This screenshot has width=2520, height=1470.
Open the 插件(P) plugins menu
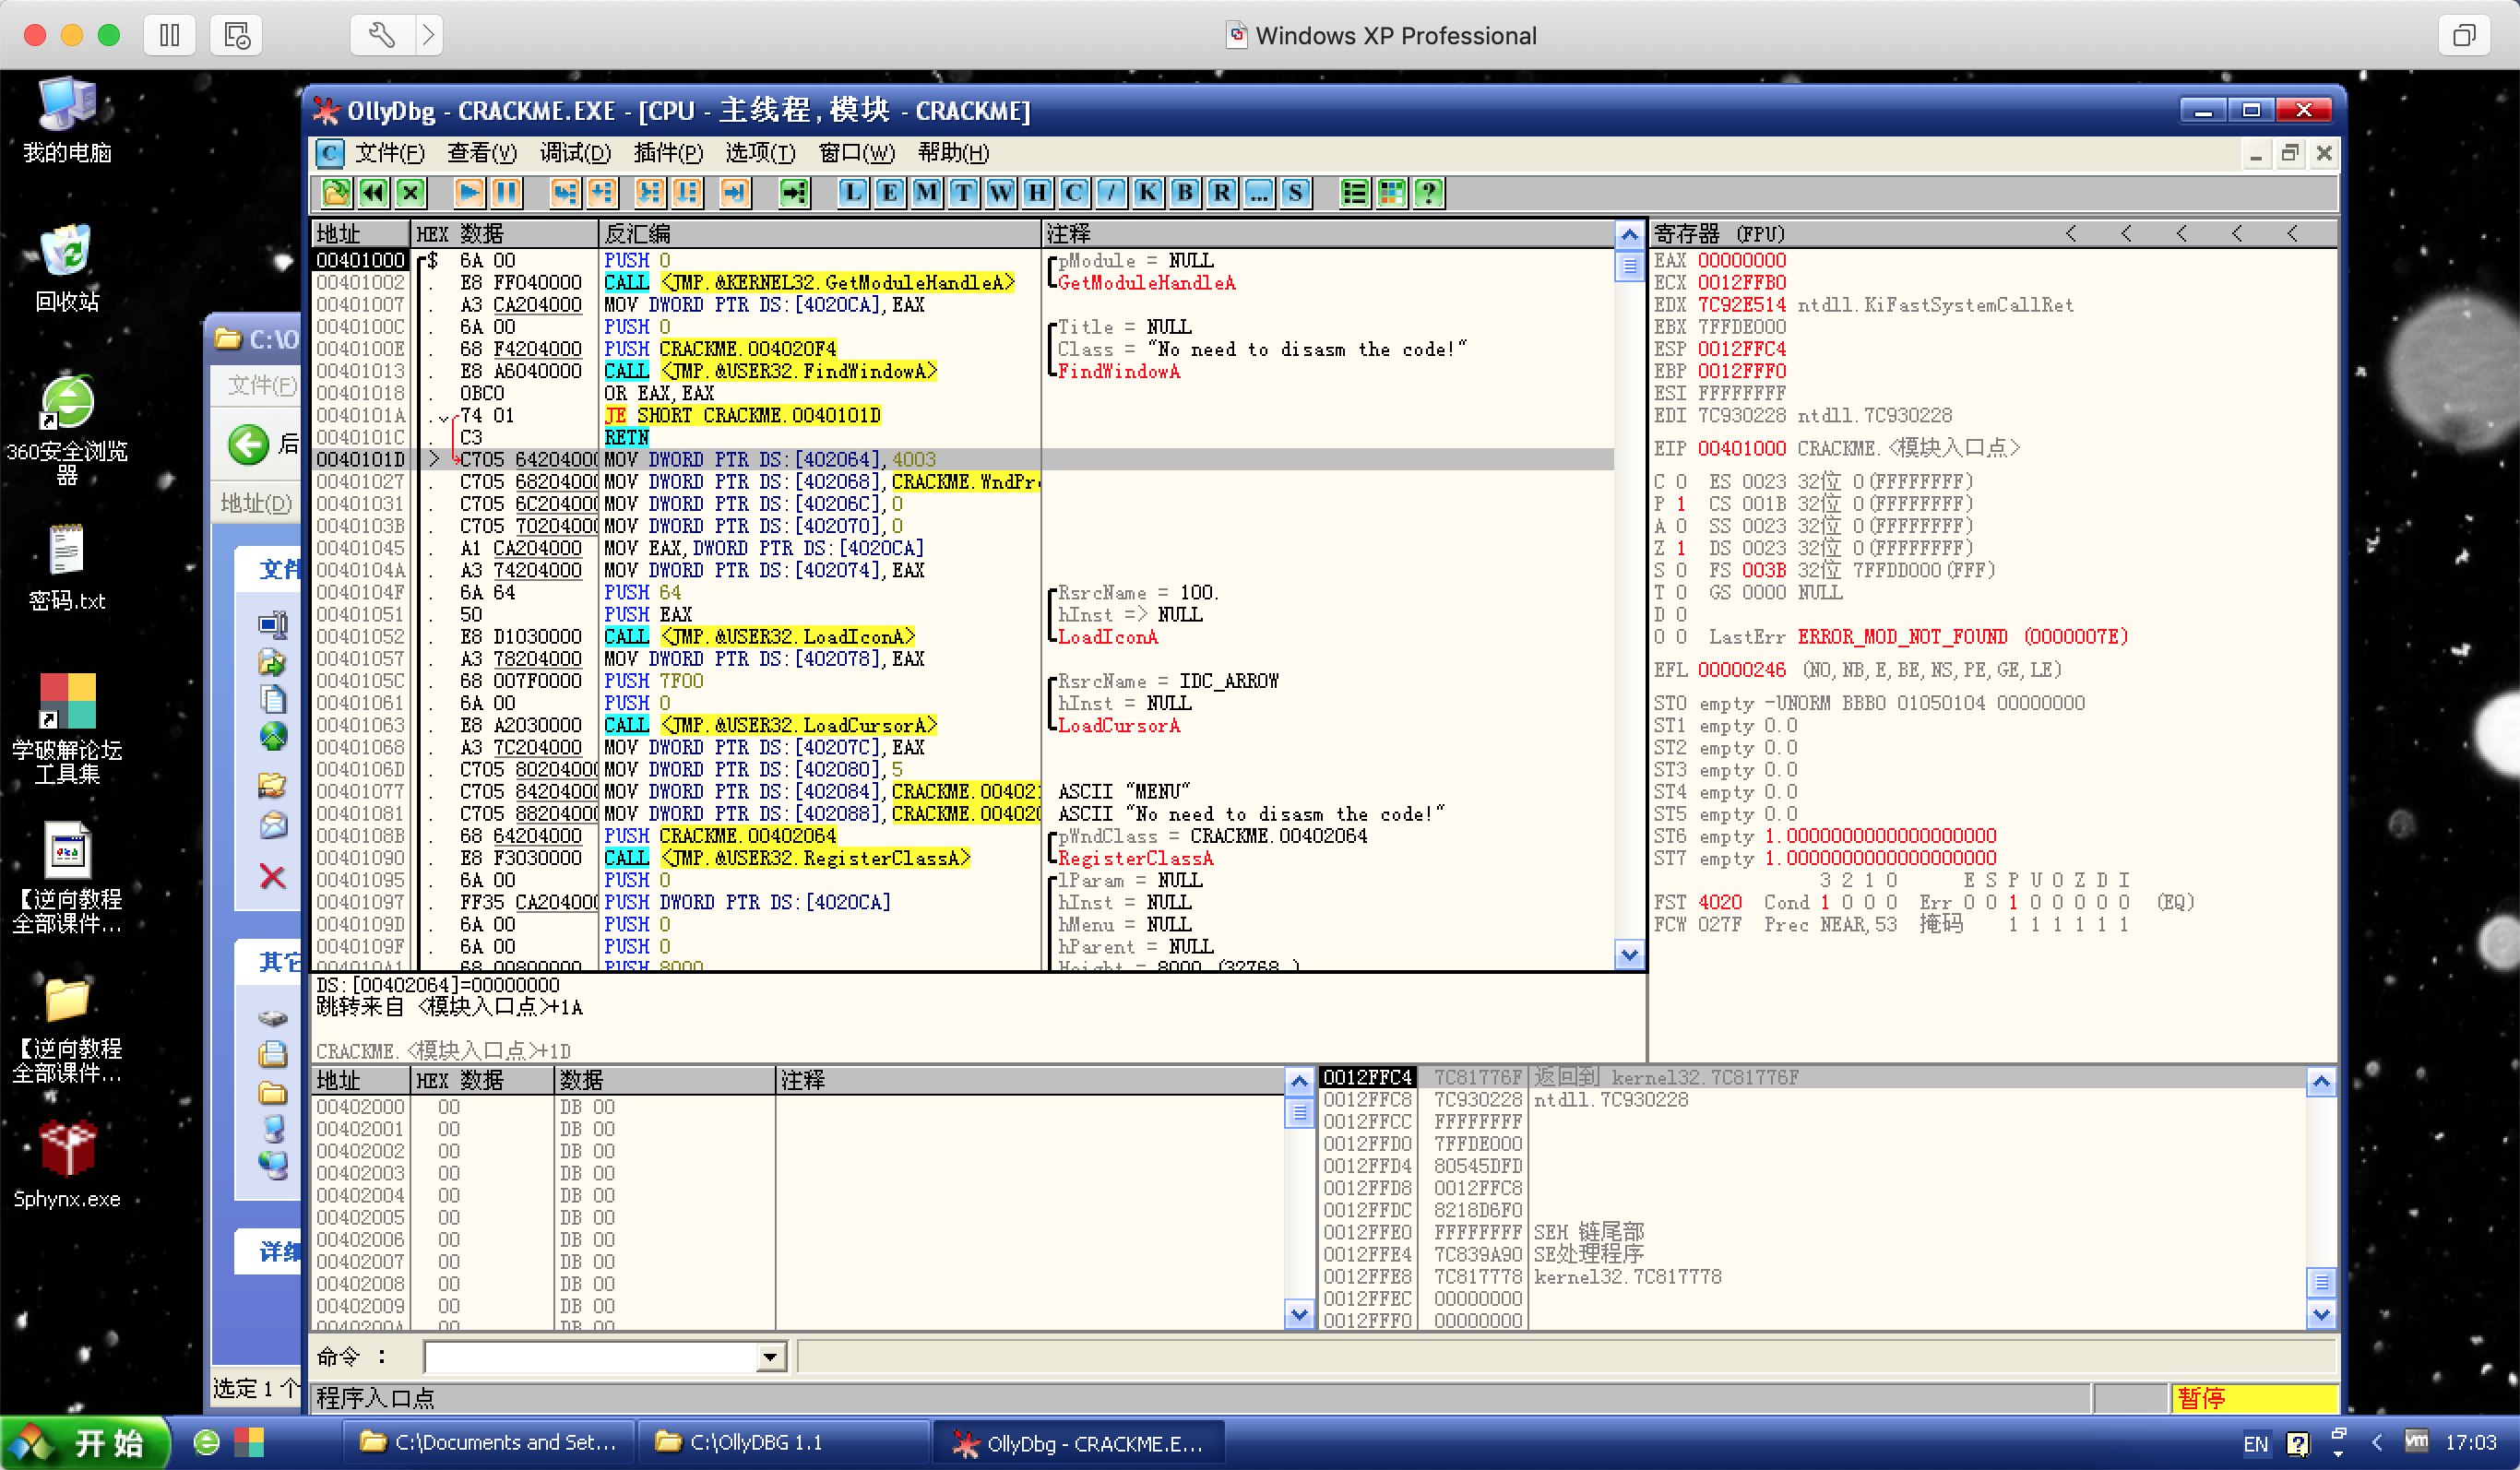pos(667,153)
